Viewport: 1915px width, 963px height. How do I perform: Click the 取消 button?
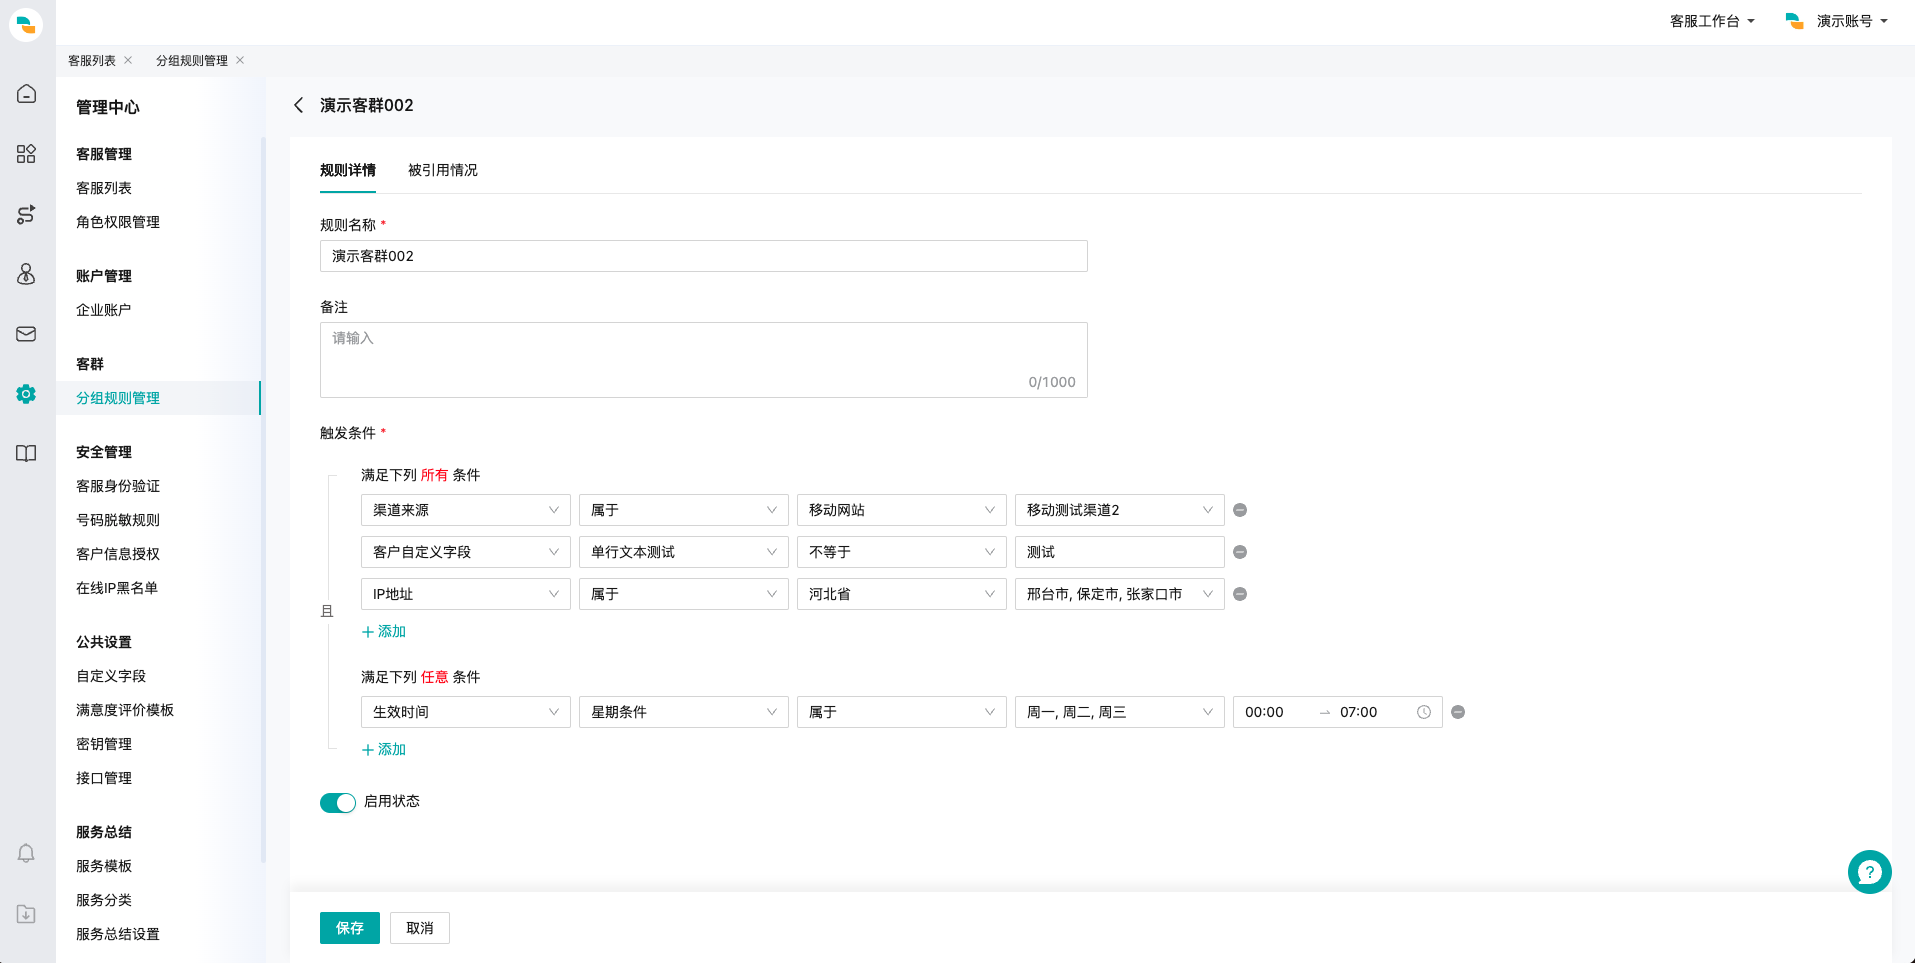click(x=420, y=928)
